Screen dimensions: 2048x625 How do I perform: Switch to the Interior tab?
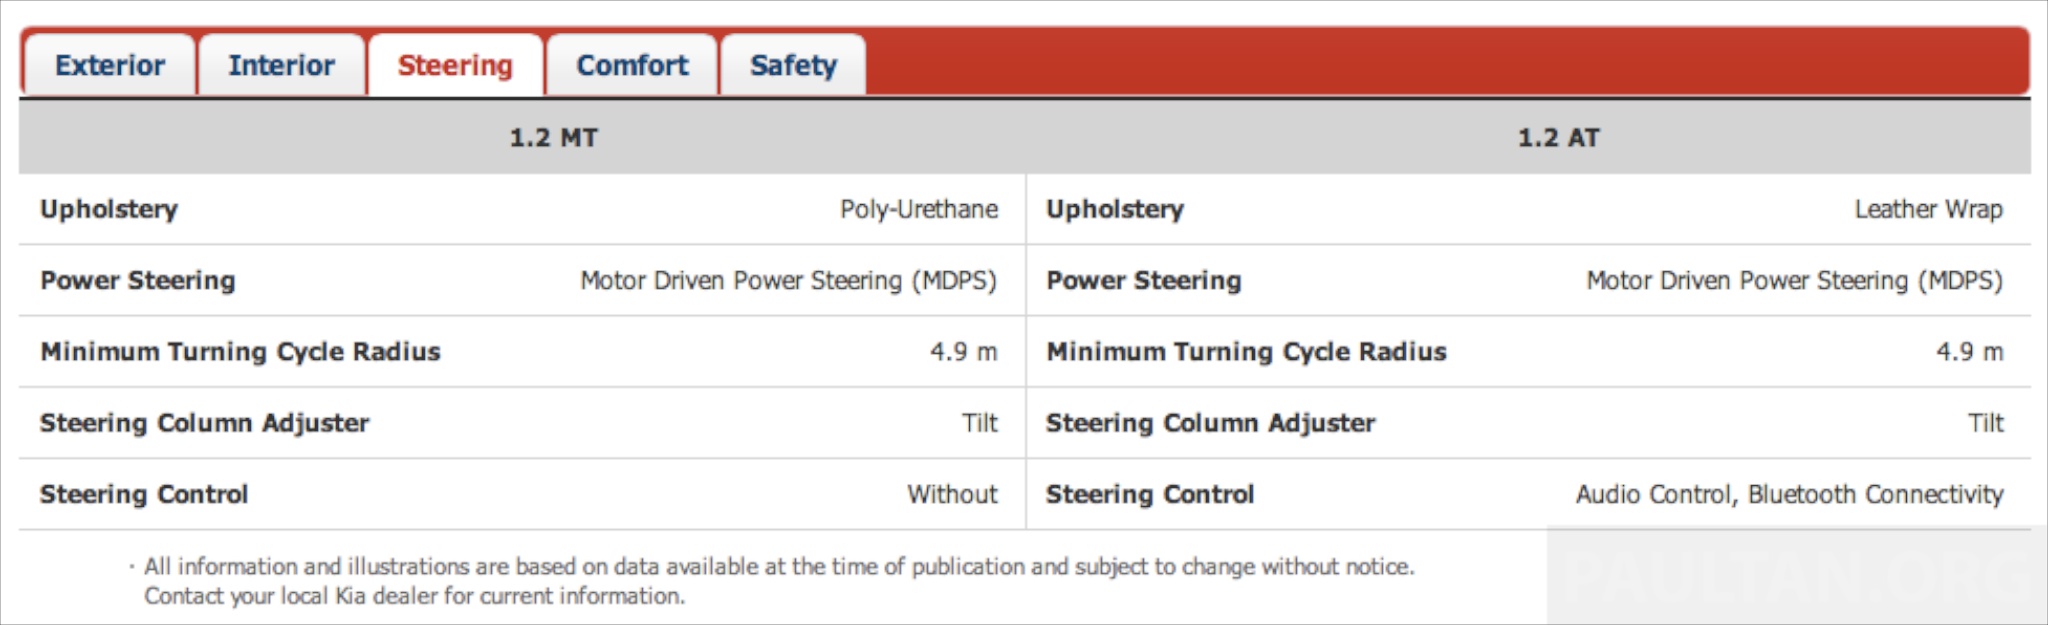[x=281, y=66]
